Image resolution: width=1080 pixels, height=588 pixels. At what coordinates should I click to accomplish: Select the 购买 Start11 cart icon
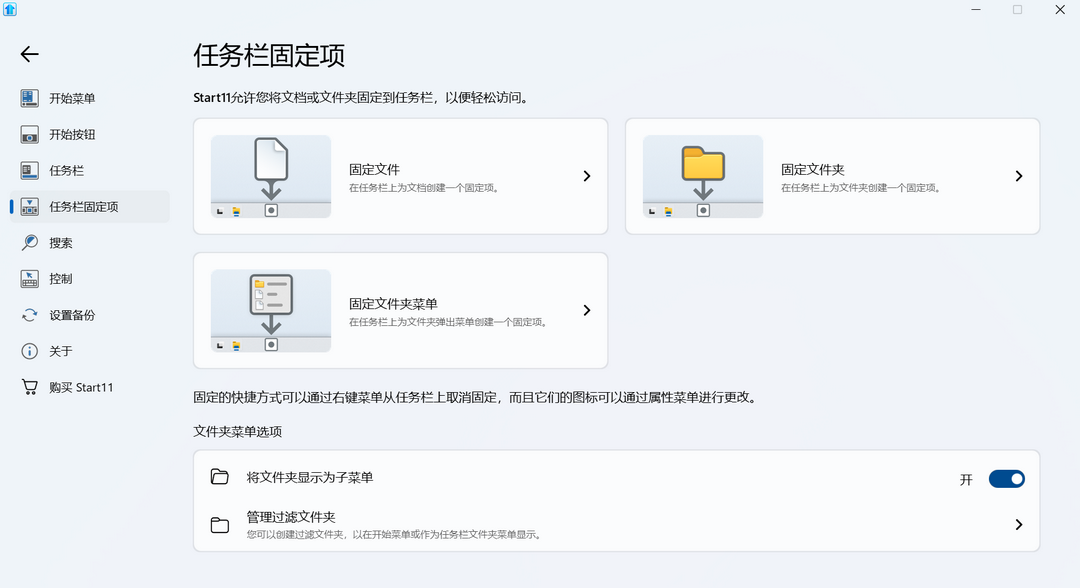(30, 387)
